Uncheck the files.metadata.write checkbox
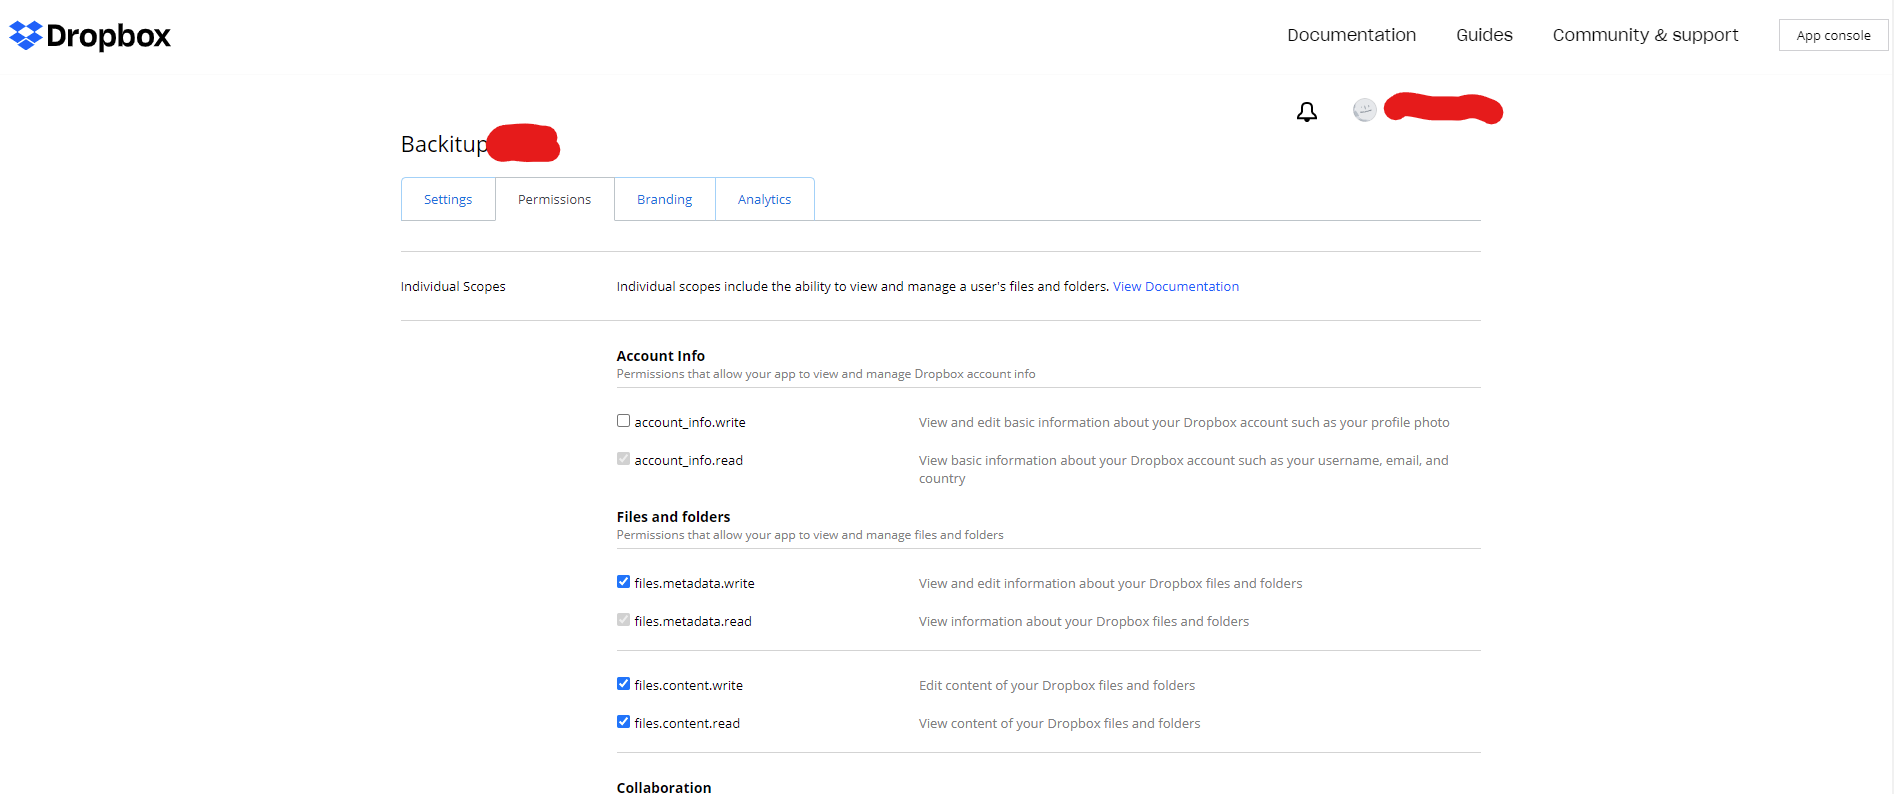This screenshot has width=1894, height=794. pos(623,582)
